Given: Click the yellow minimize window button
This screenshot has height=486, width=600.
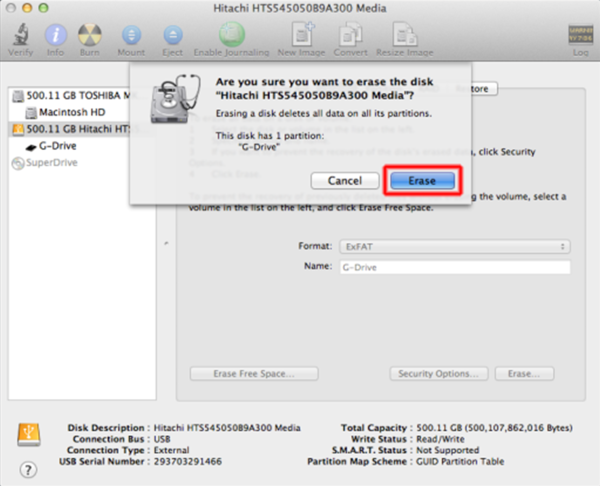Looking at the screenshot, I should point(27,8).
